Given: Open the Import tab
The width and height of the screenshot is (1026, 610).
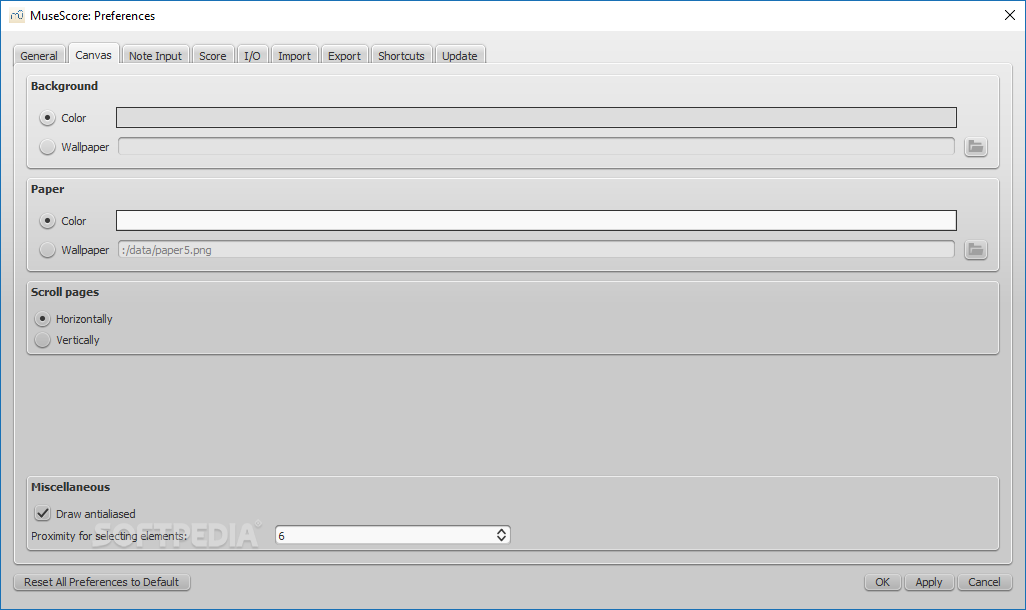Looking at the screenshot, I should (294, 56).
